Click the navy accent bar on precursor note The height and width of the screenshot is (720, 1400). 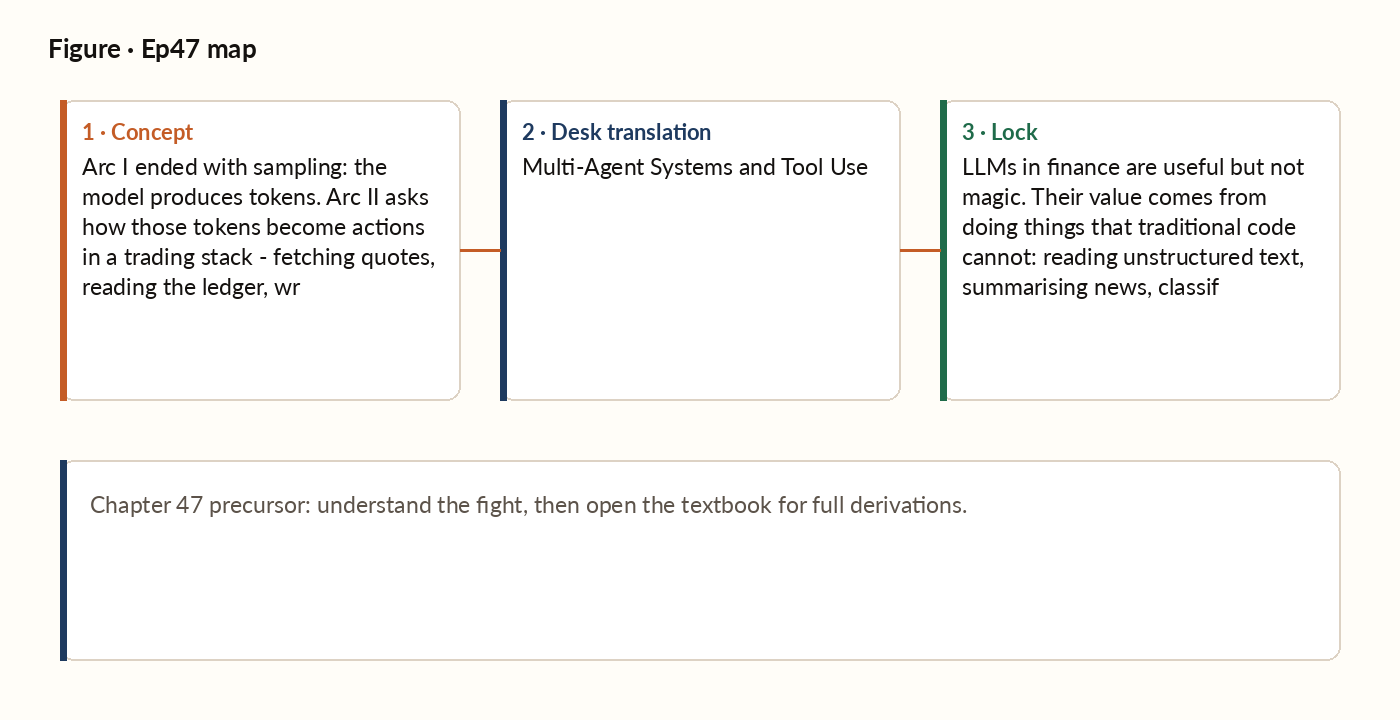[63, 560]
